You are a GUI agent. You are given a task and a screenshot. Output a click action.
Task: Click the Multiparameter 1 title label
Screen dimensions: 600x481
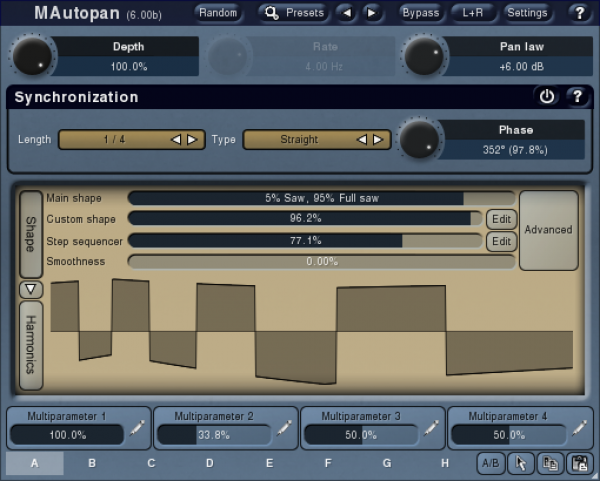[x=67, y=416]
